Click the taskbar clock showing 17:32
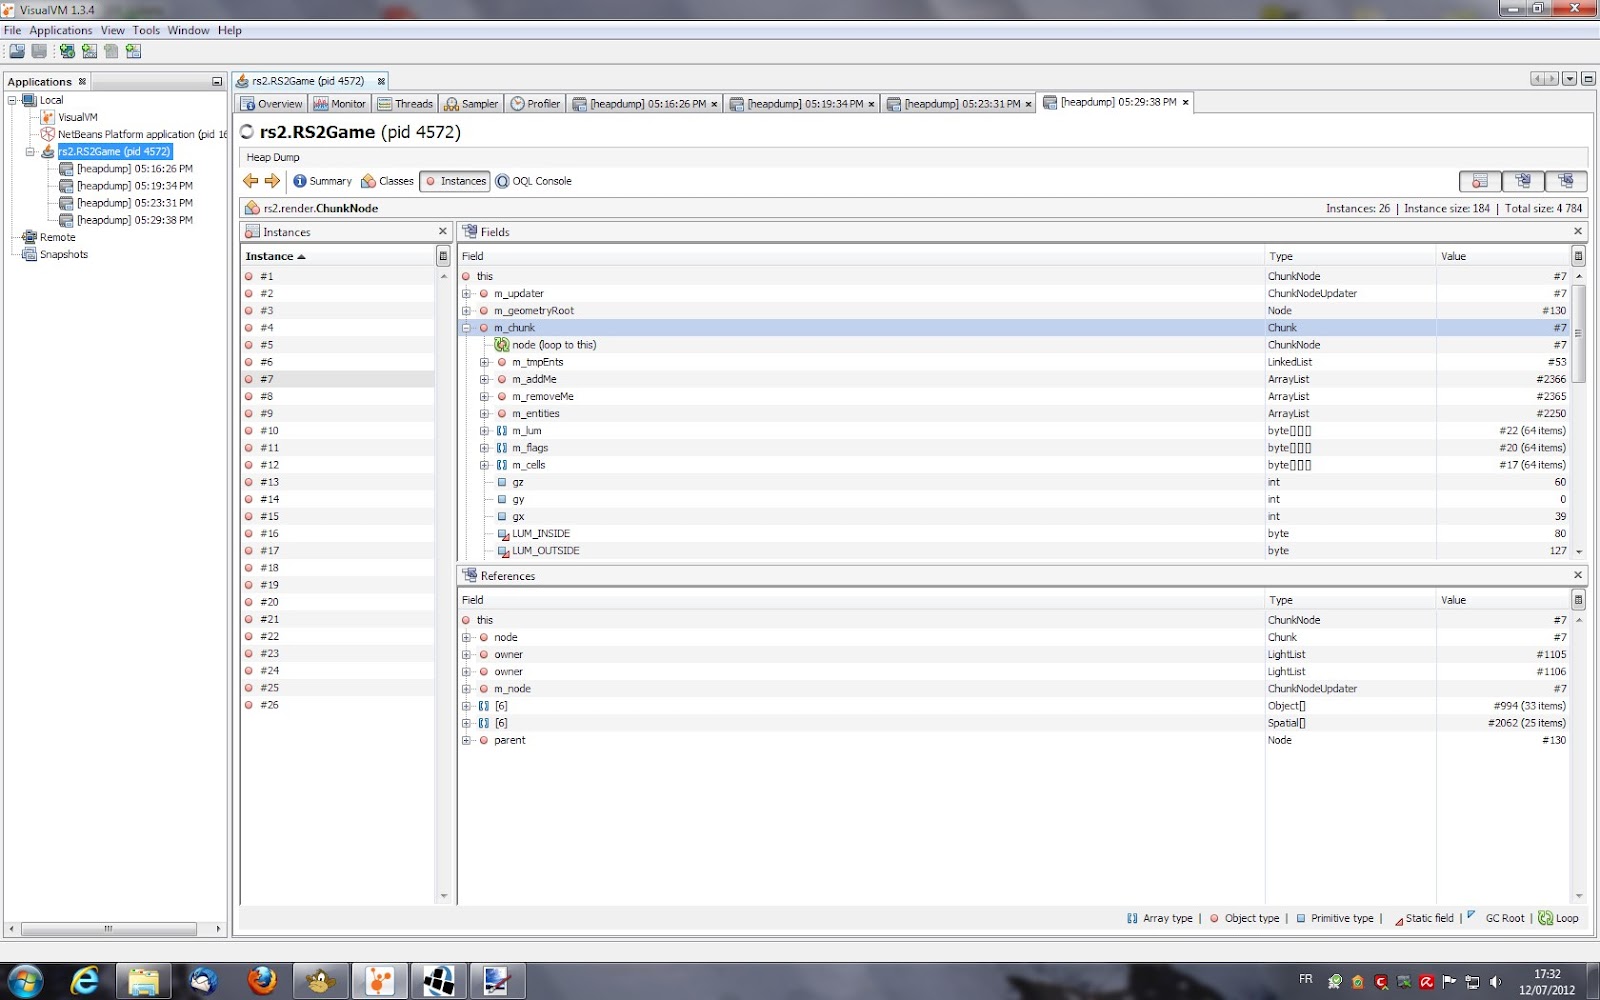Image resolution: width=1600 pixels, height=1000 pixels. (1547, 974)
